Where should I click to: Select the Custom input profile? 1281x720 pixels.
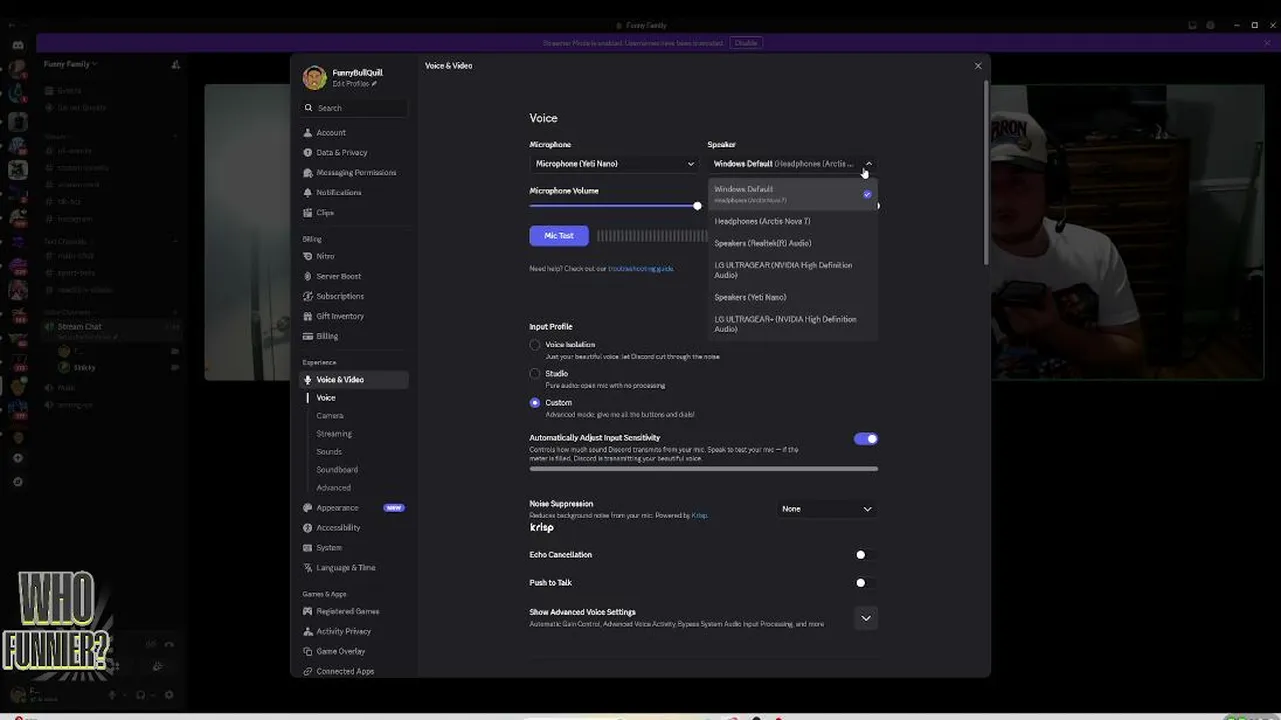click(x=535, y=403)
